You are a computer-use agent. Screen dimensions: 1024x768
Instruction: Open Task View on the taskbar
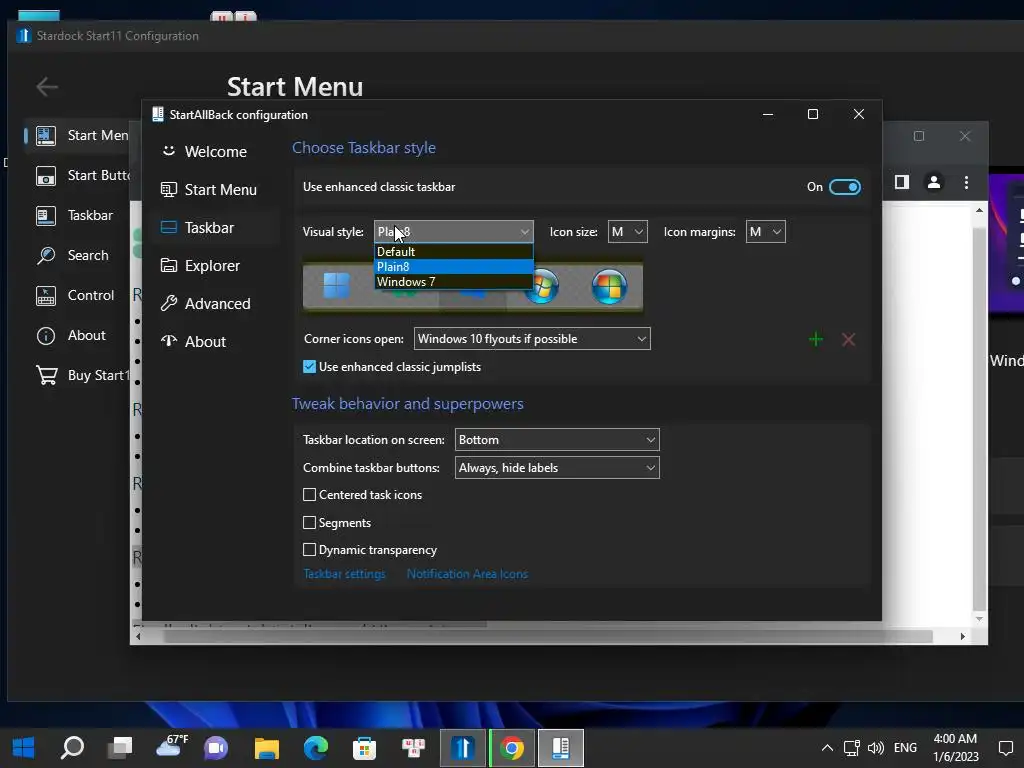[121, 747]
